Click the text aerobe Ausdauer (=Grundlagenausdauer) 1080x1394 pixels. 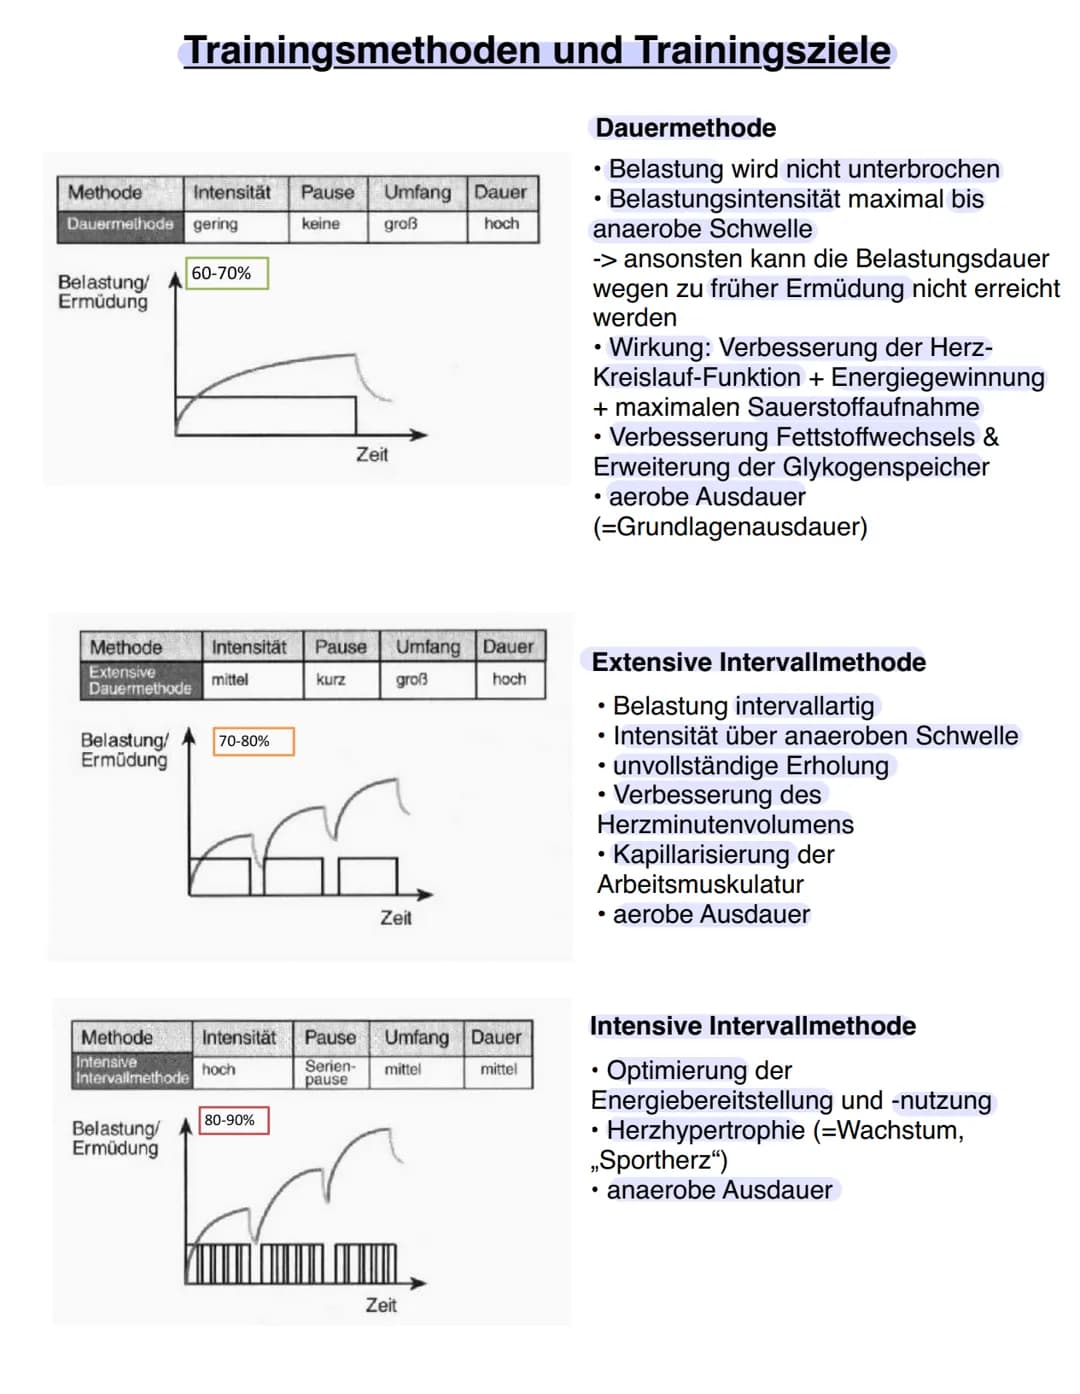point(730,512)
